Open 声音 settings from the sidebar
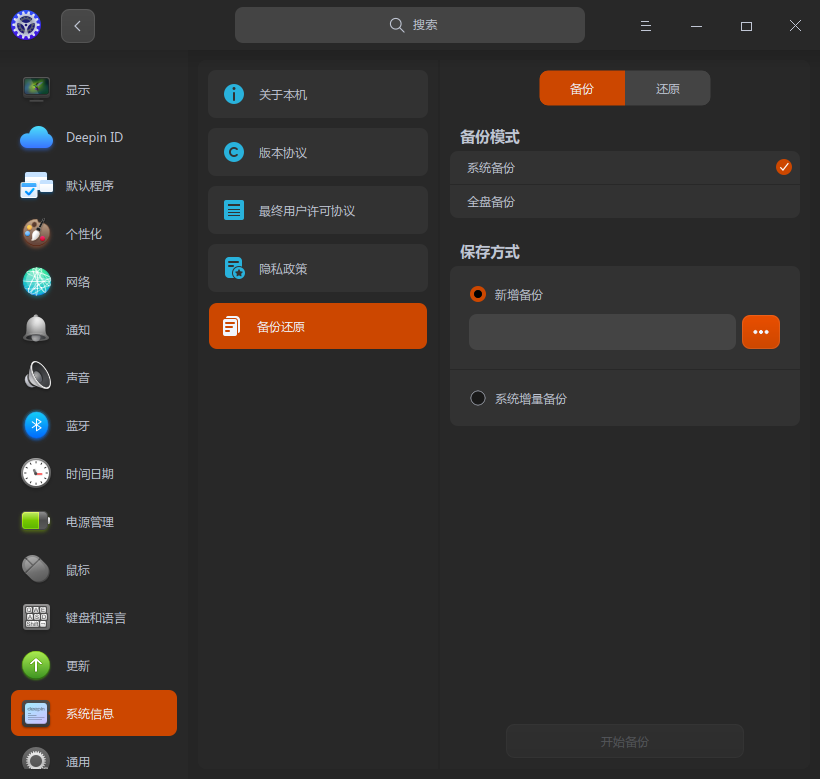 (x=36, y=377)
